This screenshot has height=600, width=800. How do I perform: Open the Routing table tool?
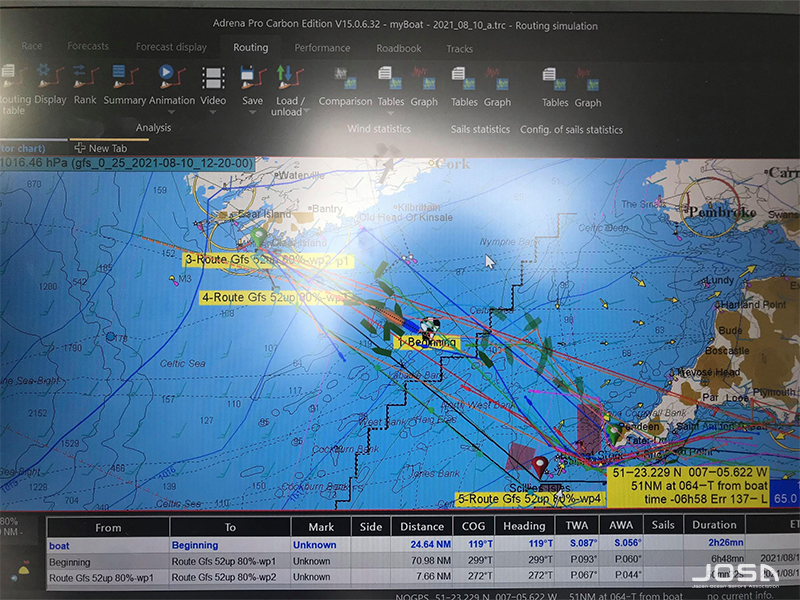point(13,89)
